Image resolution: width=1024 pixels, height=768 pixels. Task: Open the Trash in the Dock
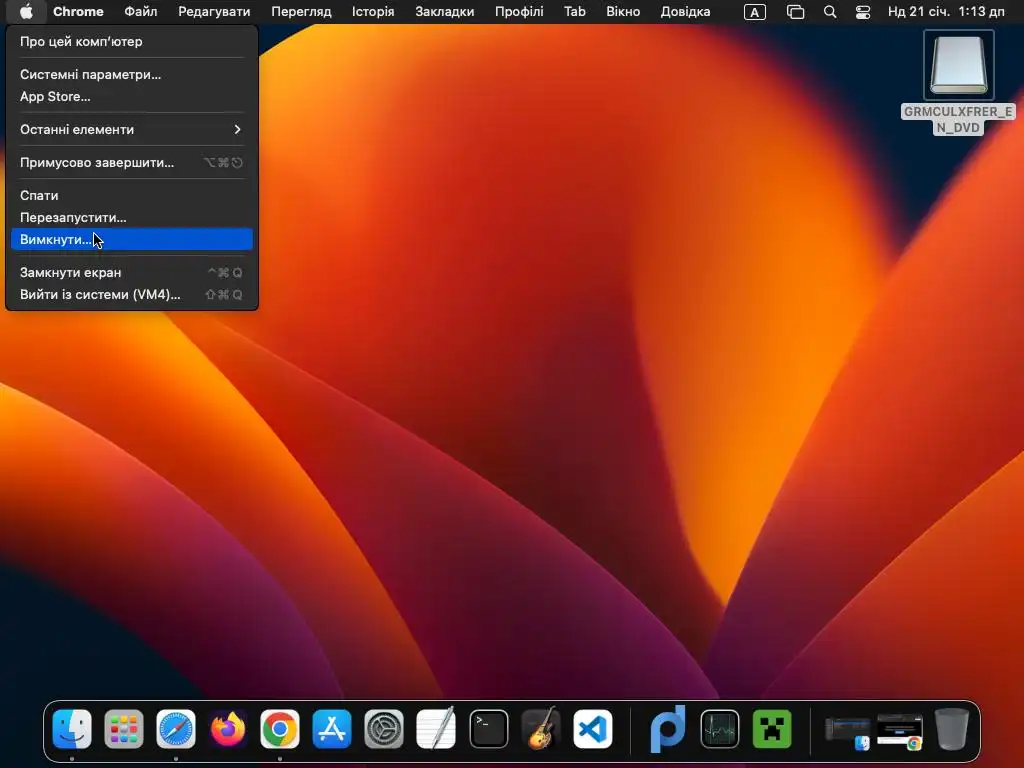[952, 729]
